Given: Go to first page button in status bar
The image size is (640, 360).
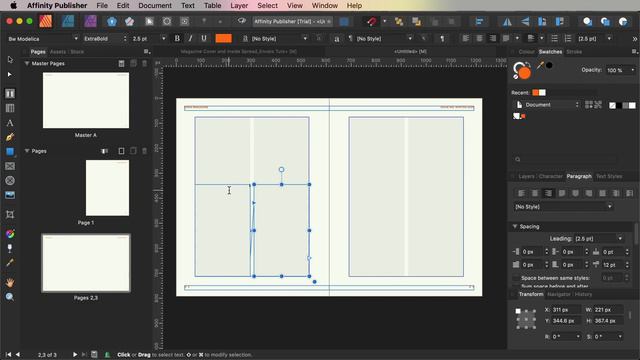Looking at the screenshot, I should (x=8, y=355).
